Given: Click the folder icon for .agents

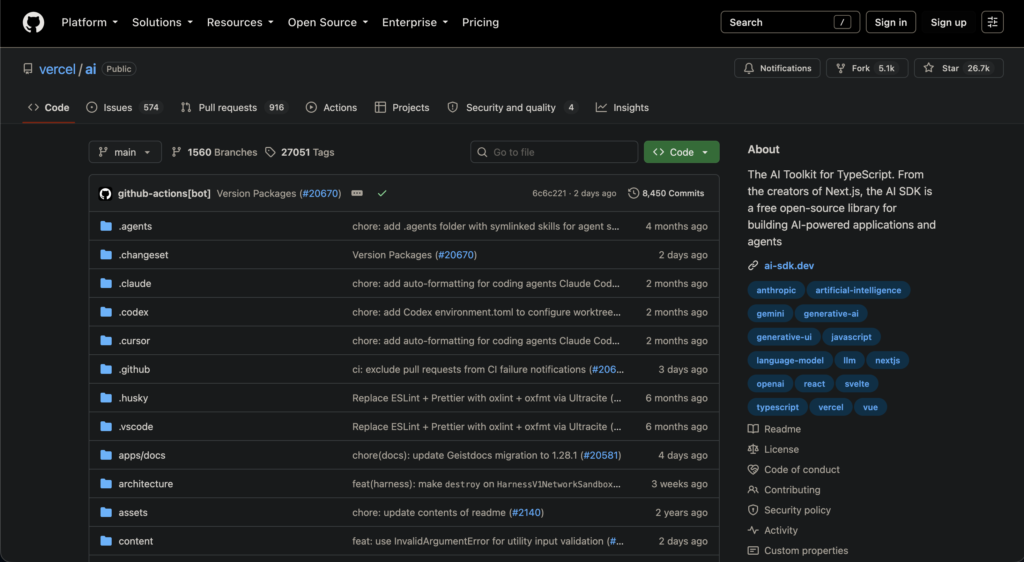Looking at the screenshot, I should point(106,226).
